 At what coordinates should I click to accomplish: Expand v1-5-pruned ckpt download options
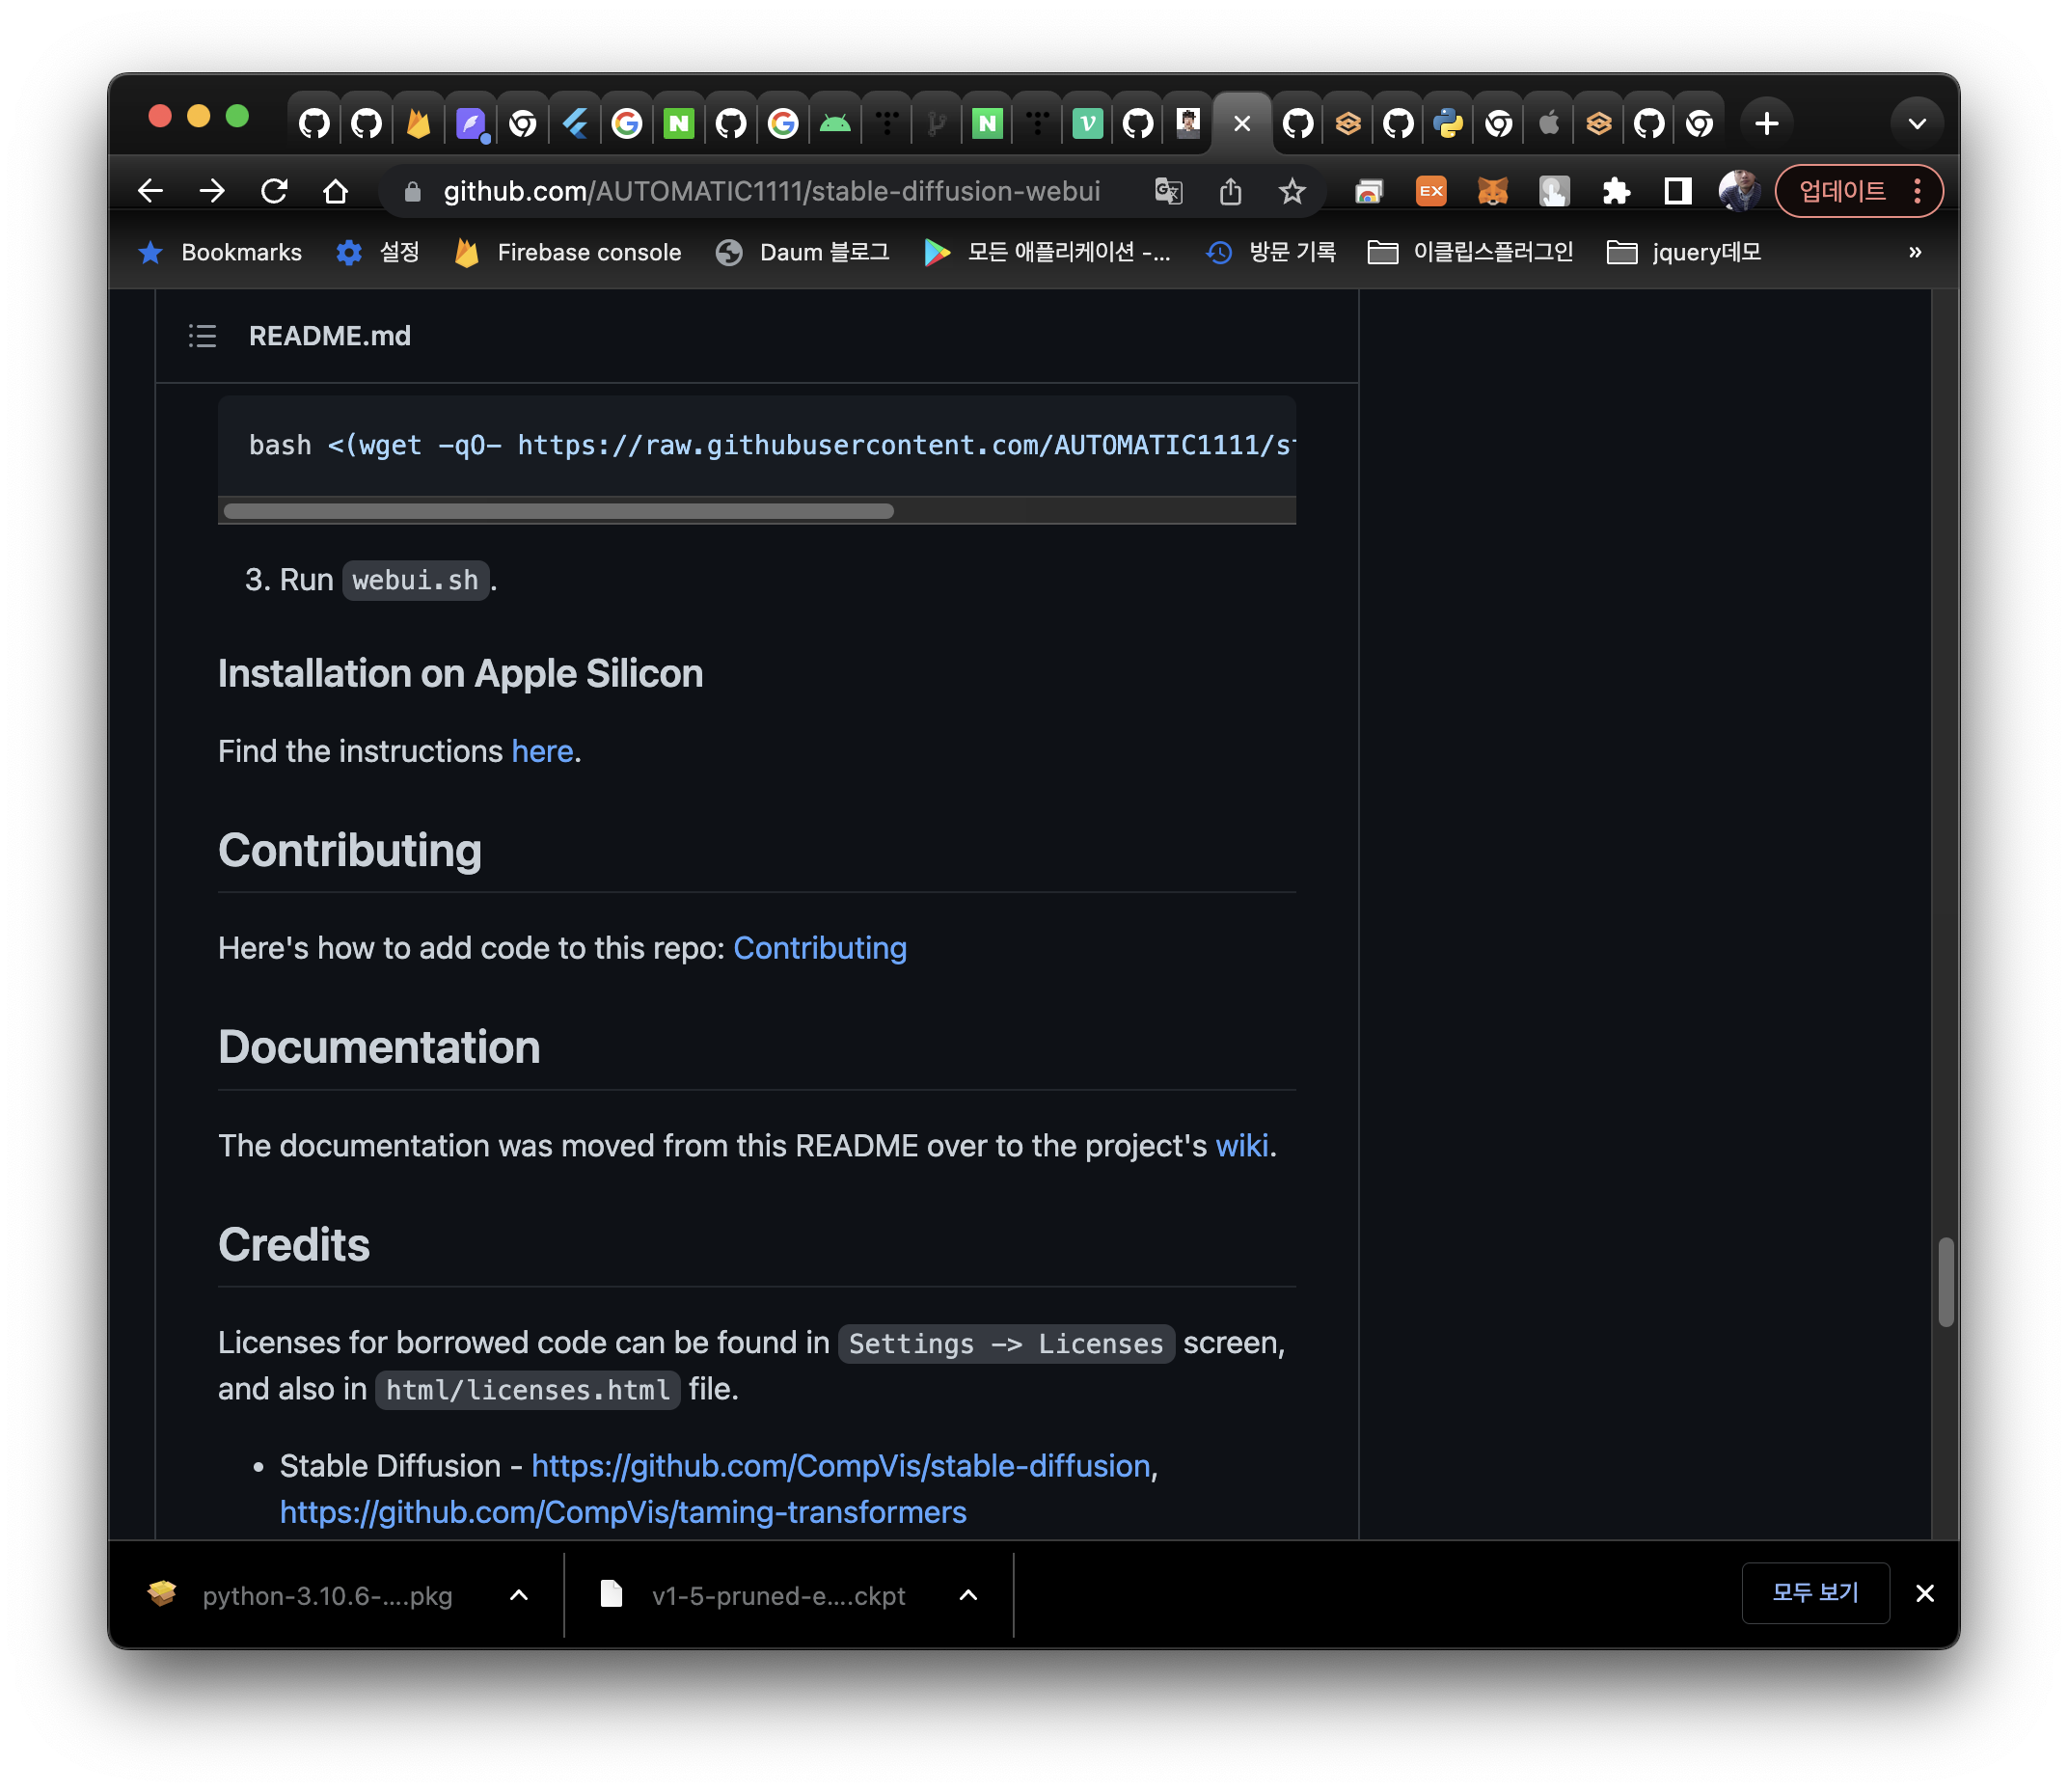pyautogui.click(x=968, y=1595)
